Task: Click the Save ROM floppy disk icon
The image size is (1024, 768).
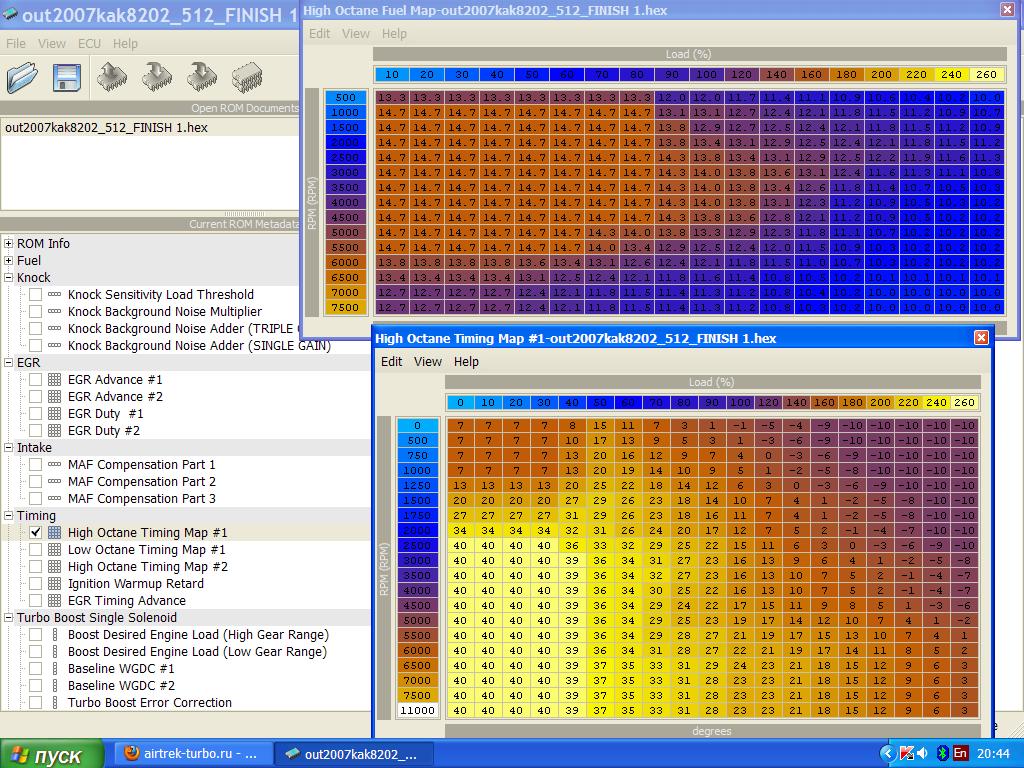Action: [x=66, y=77]
